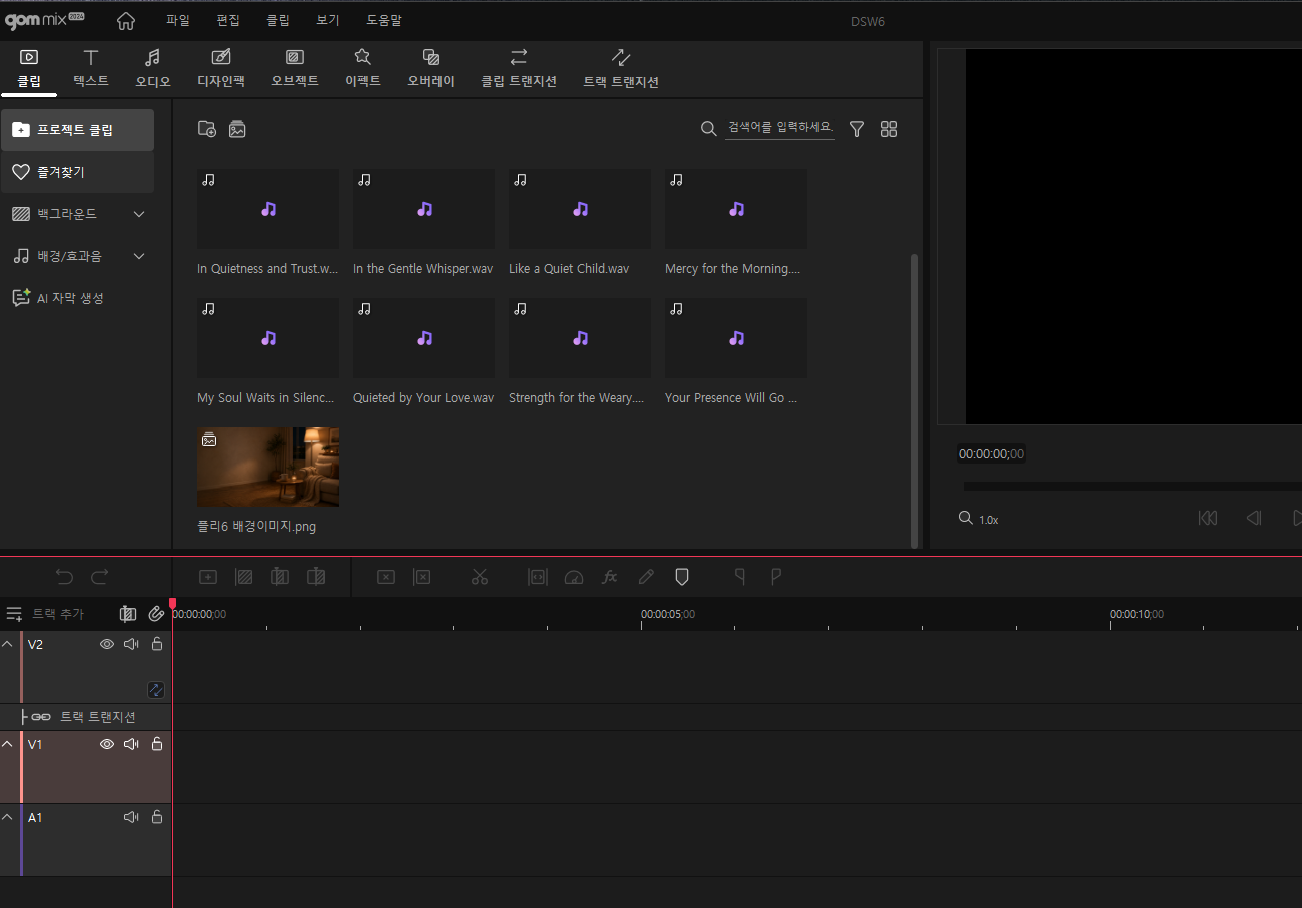Mute the A1 track speaker
Image resolution: width=1302 pixels, height=908 pixels.
click(x=131, y=817)
